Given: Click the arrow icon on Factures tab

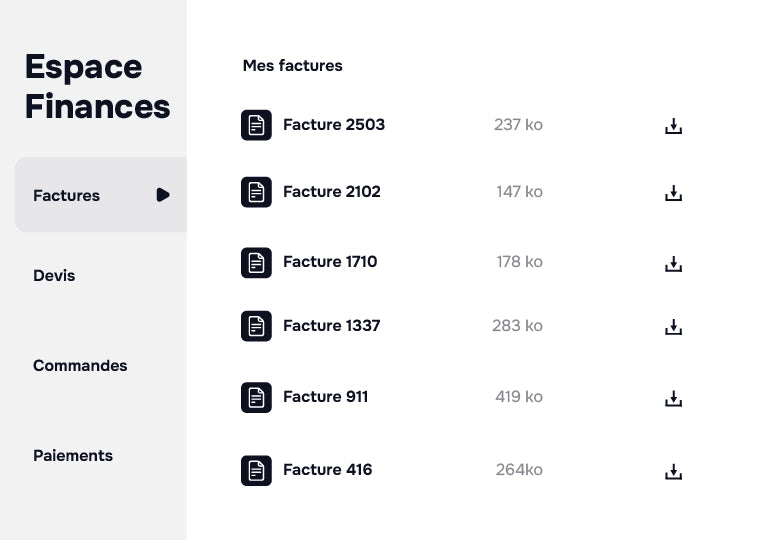Looking at the screenshot, I should (x=163, y=195).
